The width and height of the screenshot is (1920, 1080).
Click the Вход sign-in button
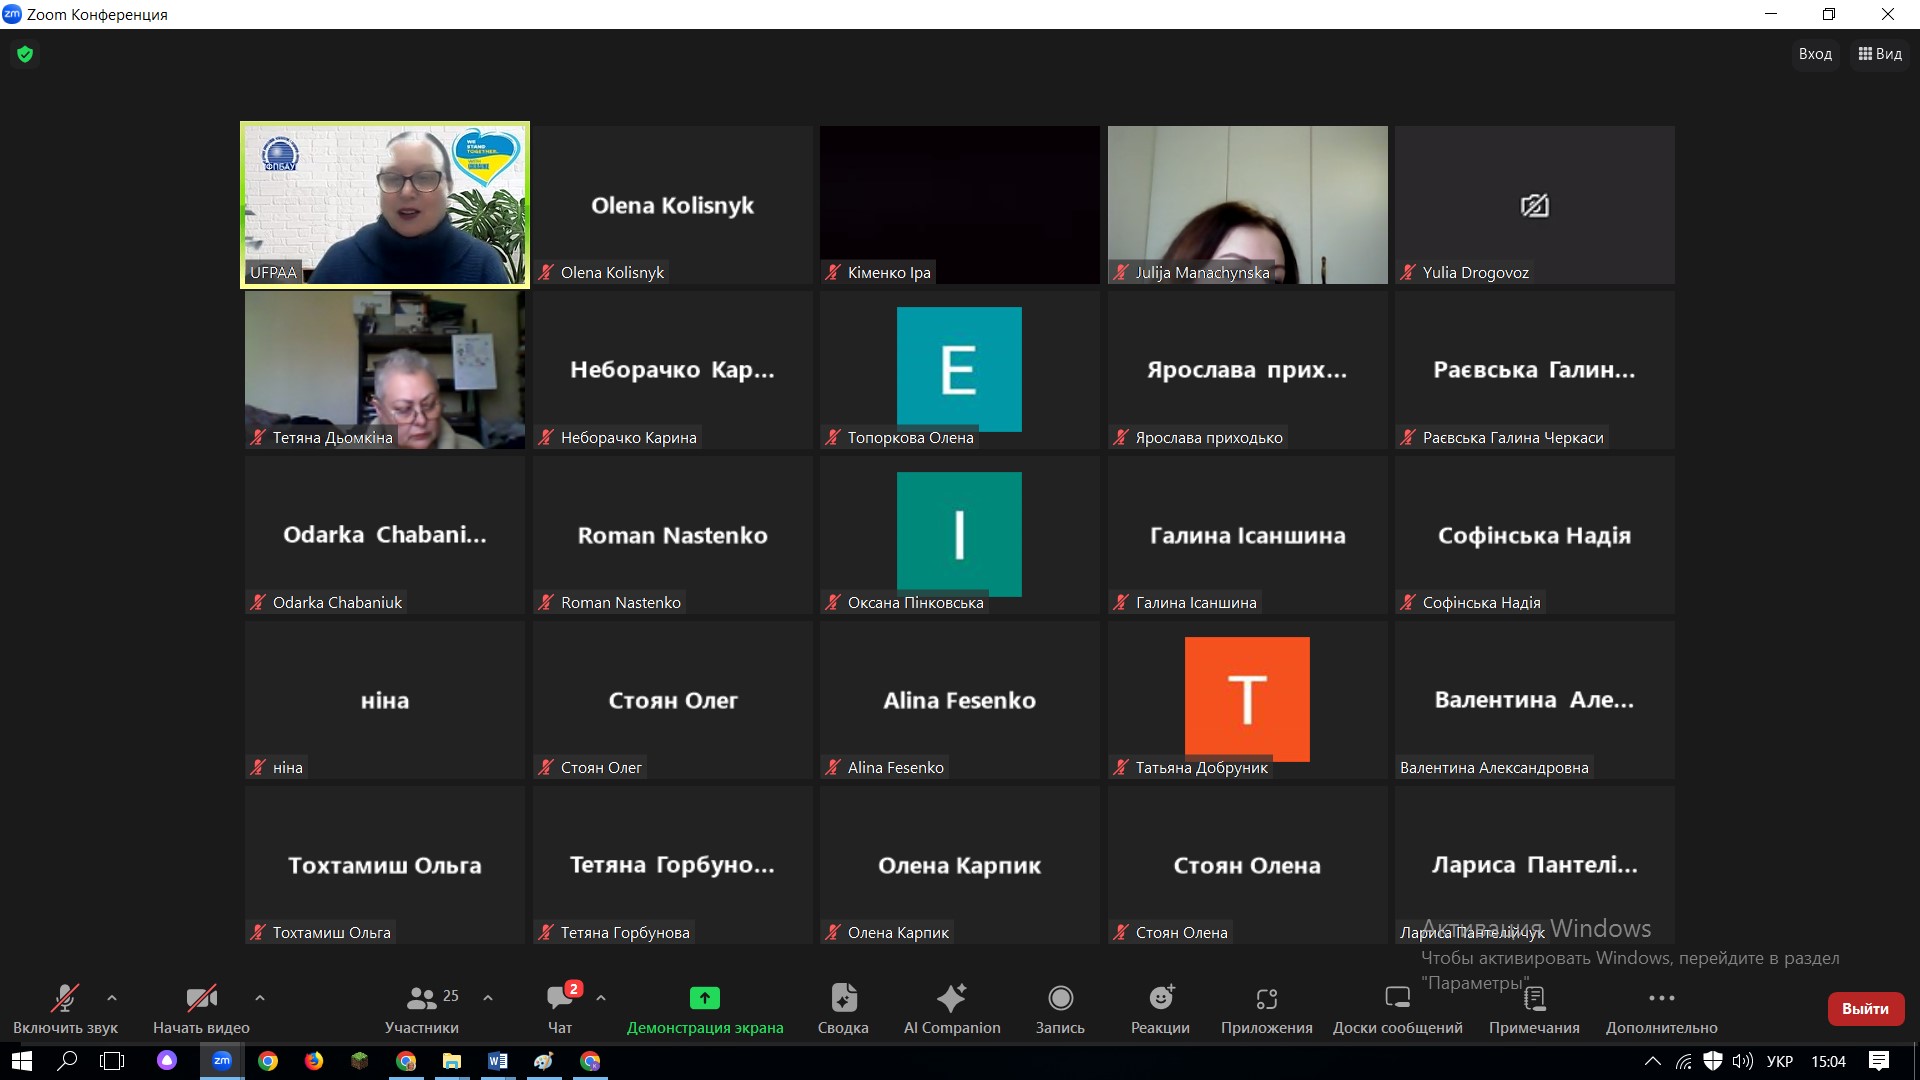point(1815,54)
